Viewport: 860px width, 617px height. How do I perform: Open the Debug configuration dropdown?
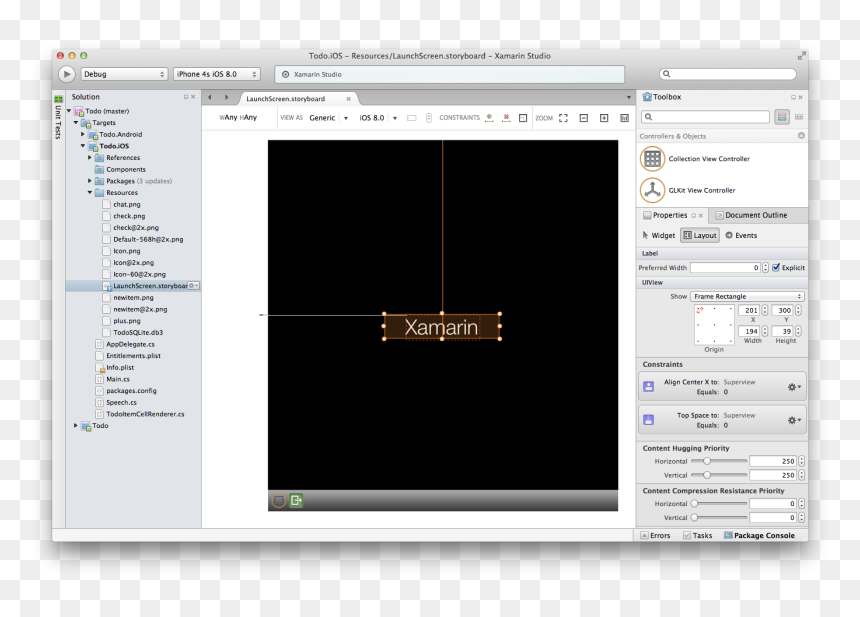125,74
